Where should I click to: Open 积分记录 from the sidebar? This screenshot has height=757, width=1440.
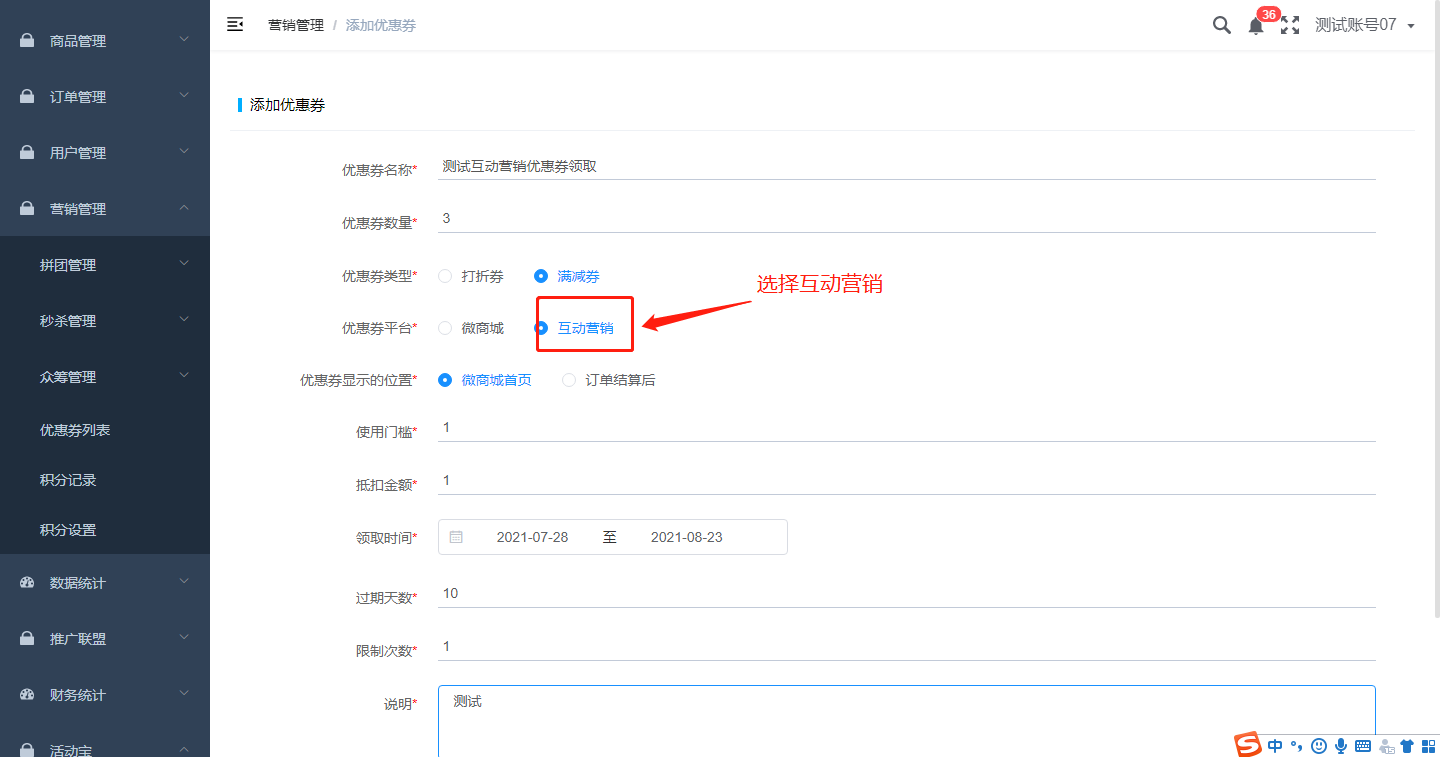(68, 480)
